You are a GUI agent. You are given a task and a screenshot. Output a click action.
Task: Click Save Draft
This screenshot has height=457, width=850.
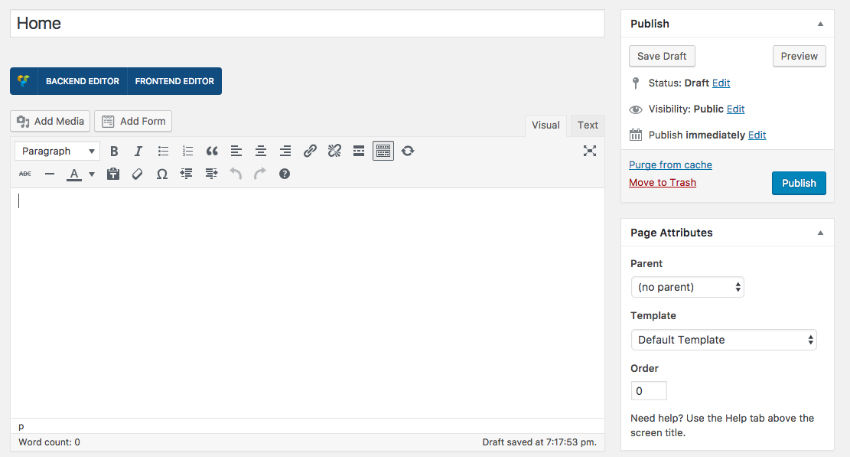pos(662,56)
